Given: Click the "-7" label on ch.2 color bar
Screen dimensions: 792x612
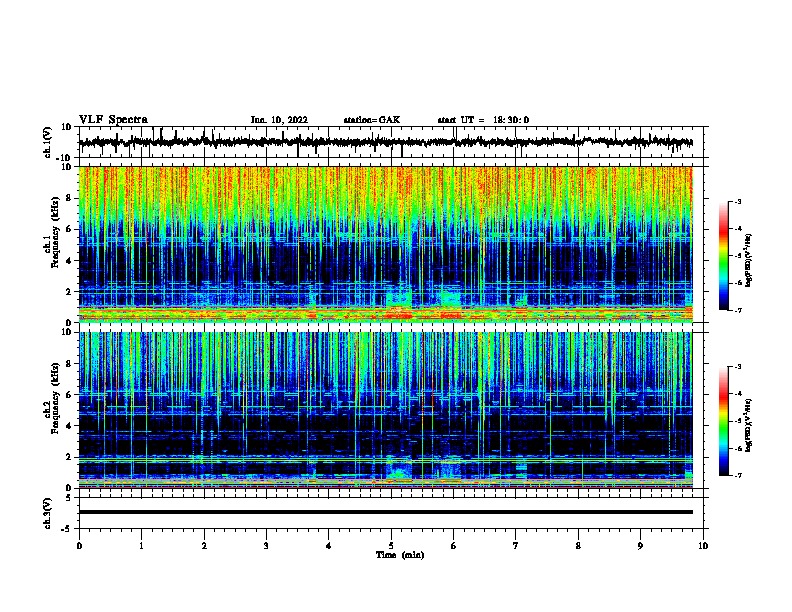Looking at the screenshot, I should [x=737, y=475].
